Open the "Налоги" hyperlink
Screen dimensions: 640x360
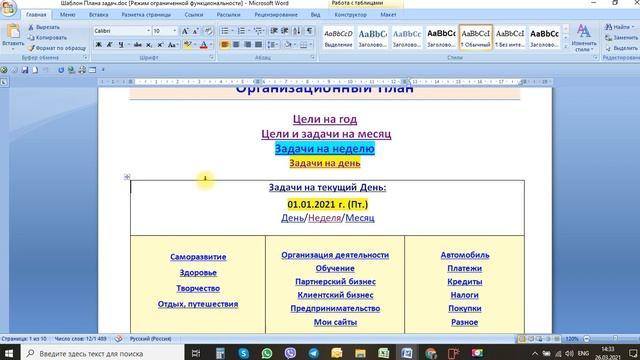pos(464,295)
